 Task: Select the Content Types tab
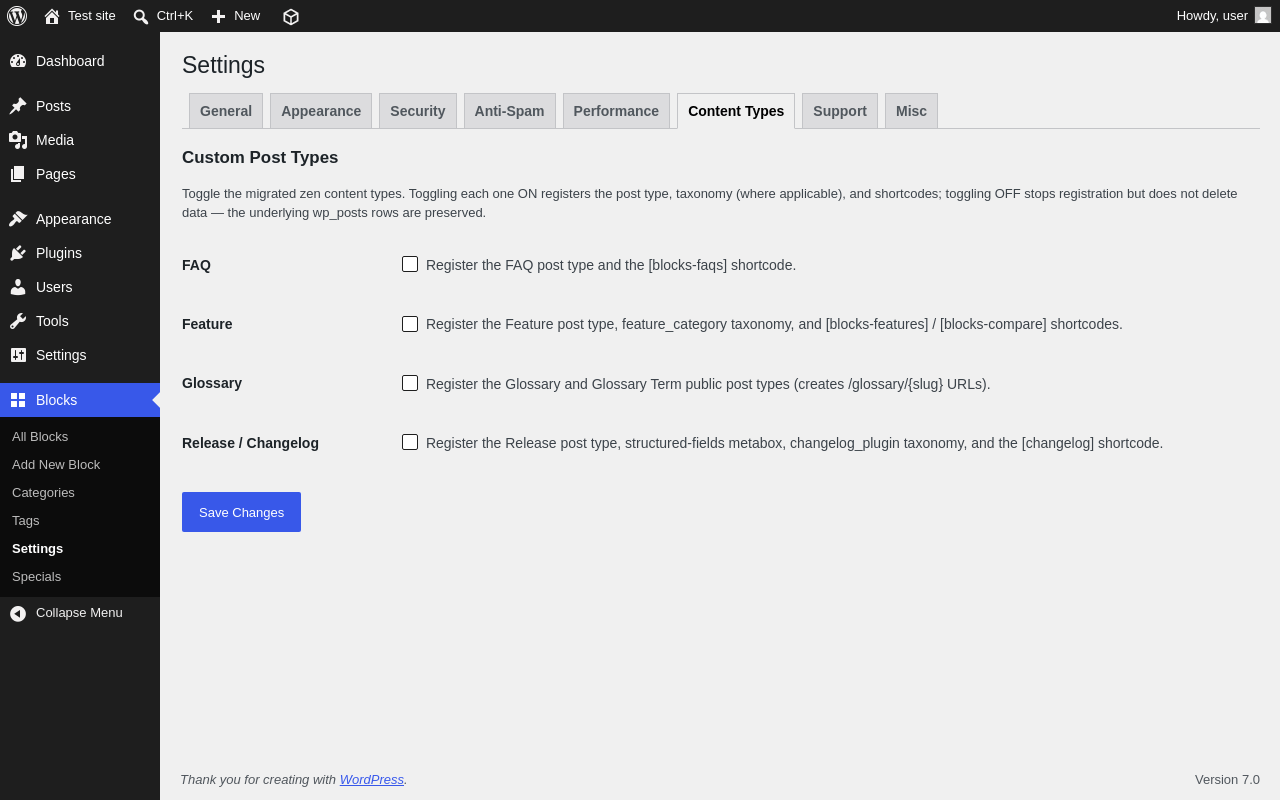(736, 111)
